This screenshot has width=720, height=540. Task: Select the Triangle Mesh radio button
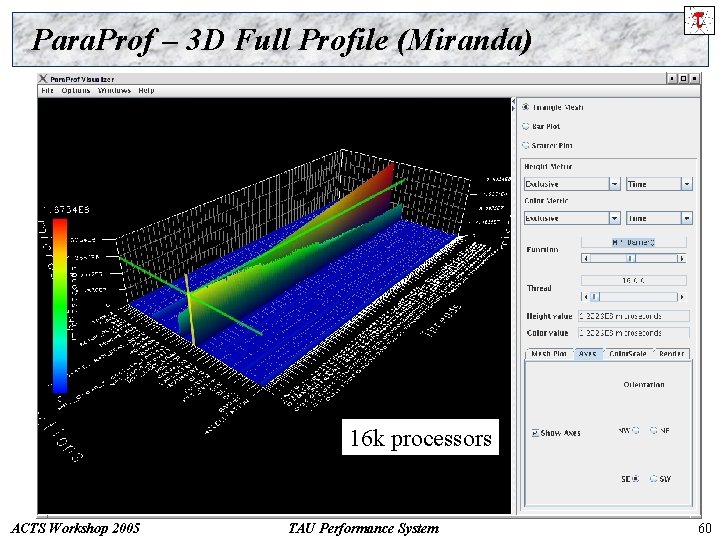(526, 107)
